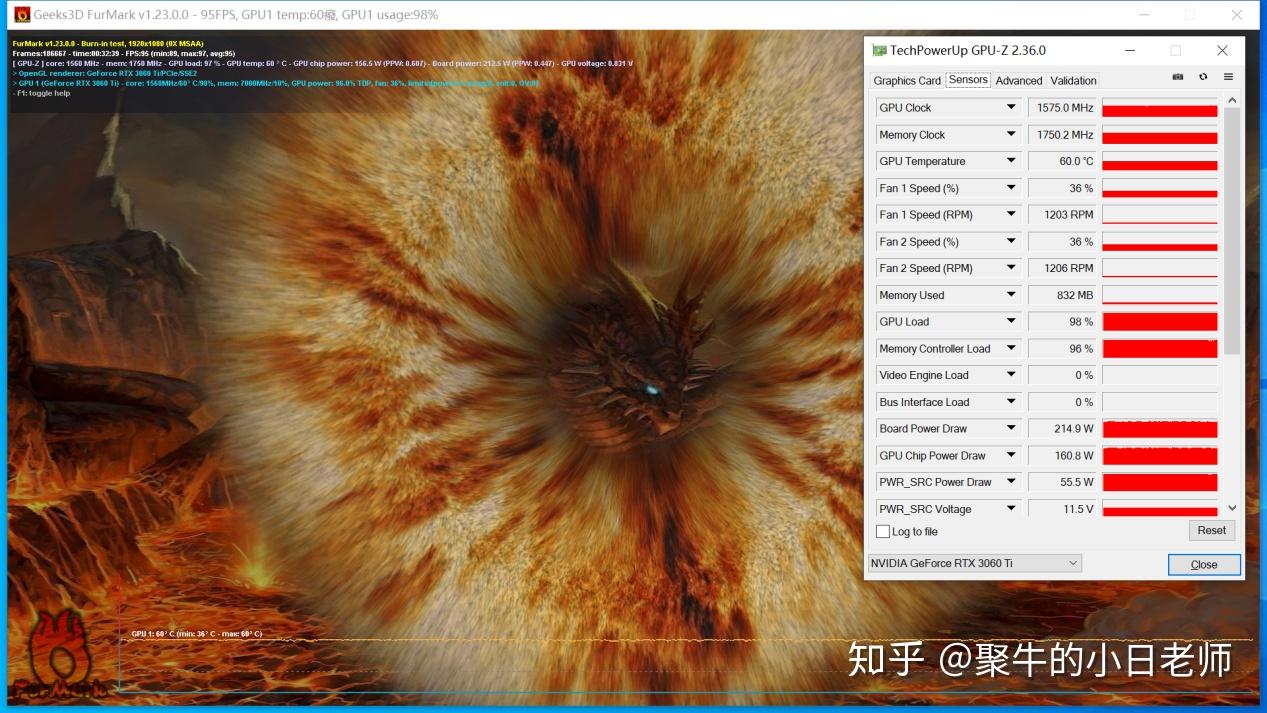The width and height of the screenshot is (1267, 713).
Task: Open the Memory Clock sensor dropdown
Action: (x=1011, y=134)
